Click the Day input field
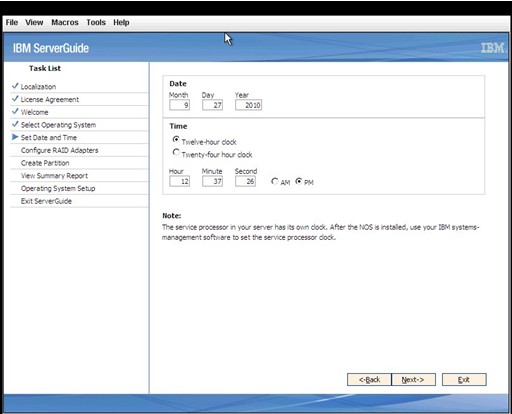Image resolution: width=512 pixels, height=414 pixels. [212, 105]
